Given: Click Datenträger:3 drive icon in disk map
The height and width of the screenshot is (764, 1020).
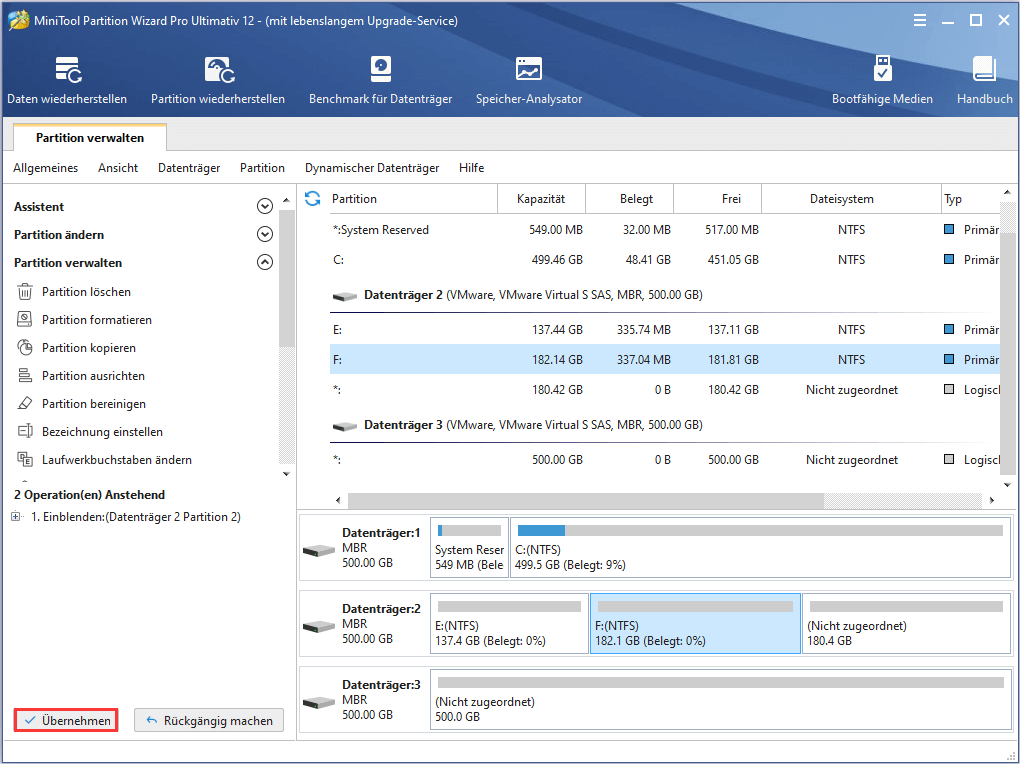Looking at the screenshot, I should click(319, 703).
